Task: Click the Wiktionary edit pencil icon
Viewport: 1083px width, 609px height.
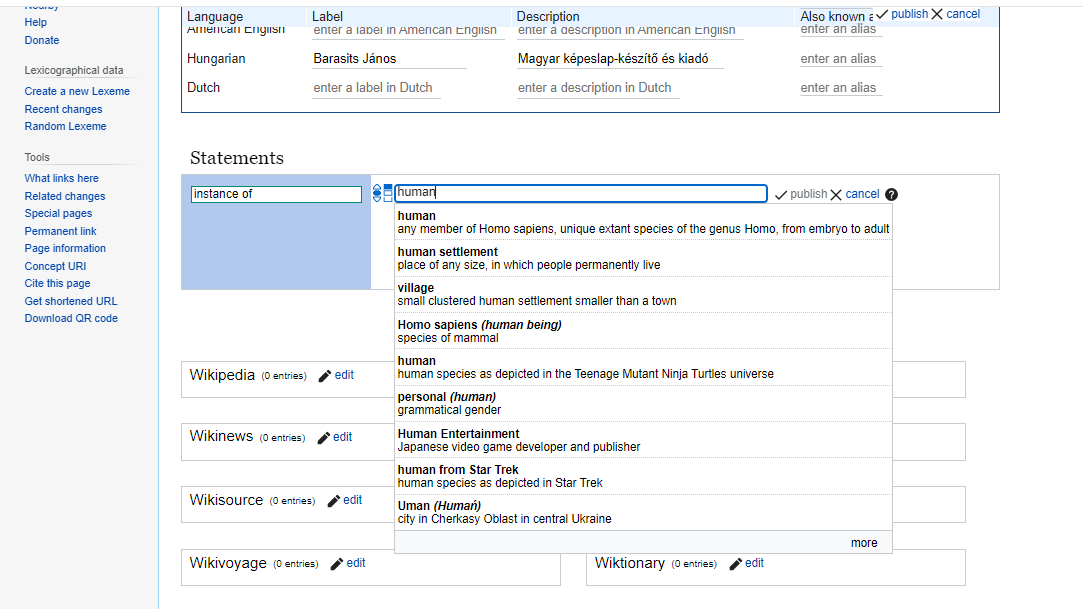Action: [x=736, y=564]
